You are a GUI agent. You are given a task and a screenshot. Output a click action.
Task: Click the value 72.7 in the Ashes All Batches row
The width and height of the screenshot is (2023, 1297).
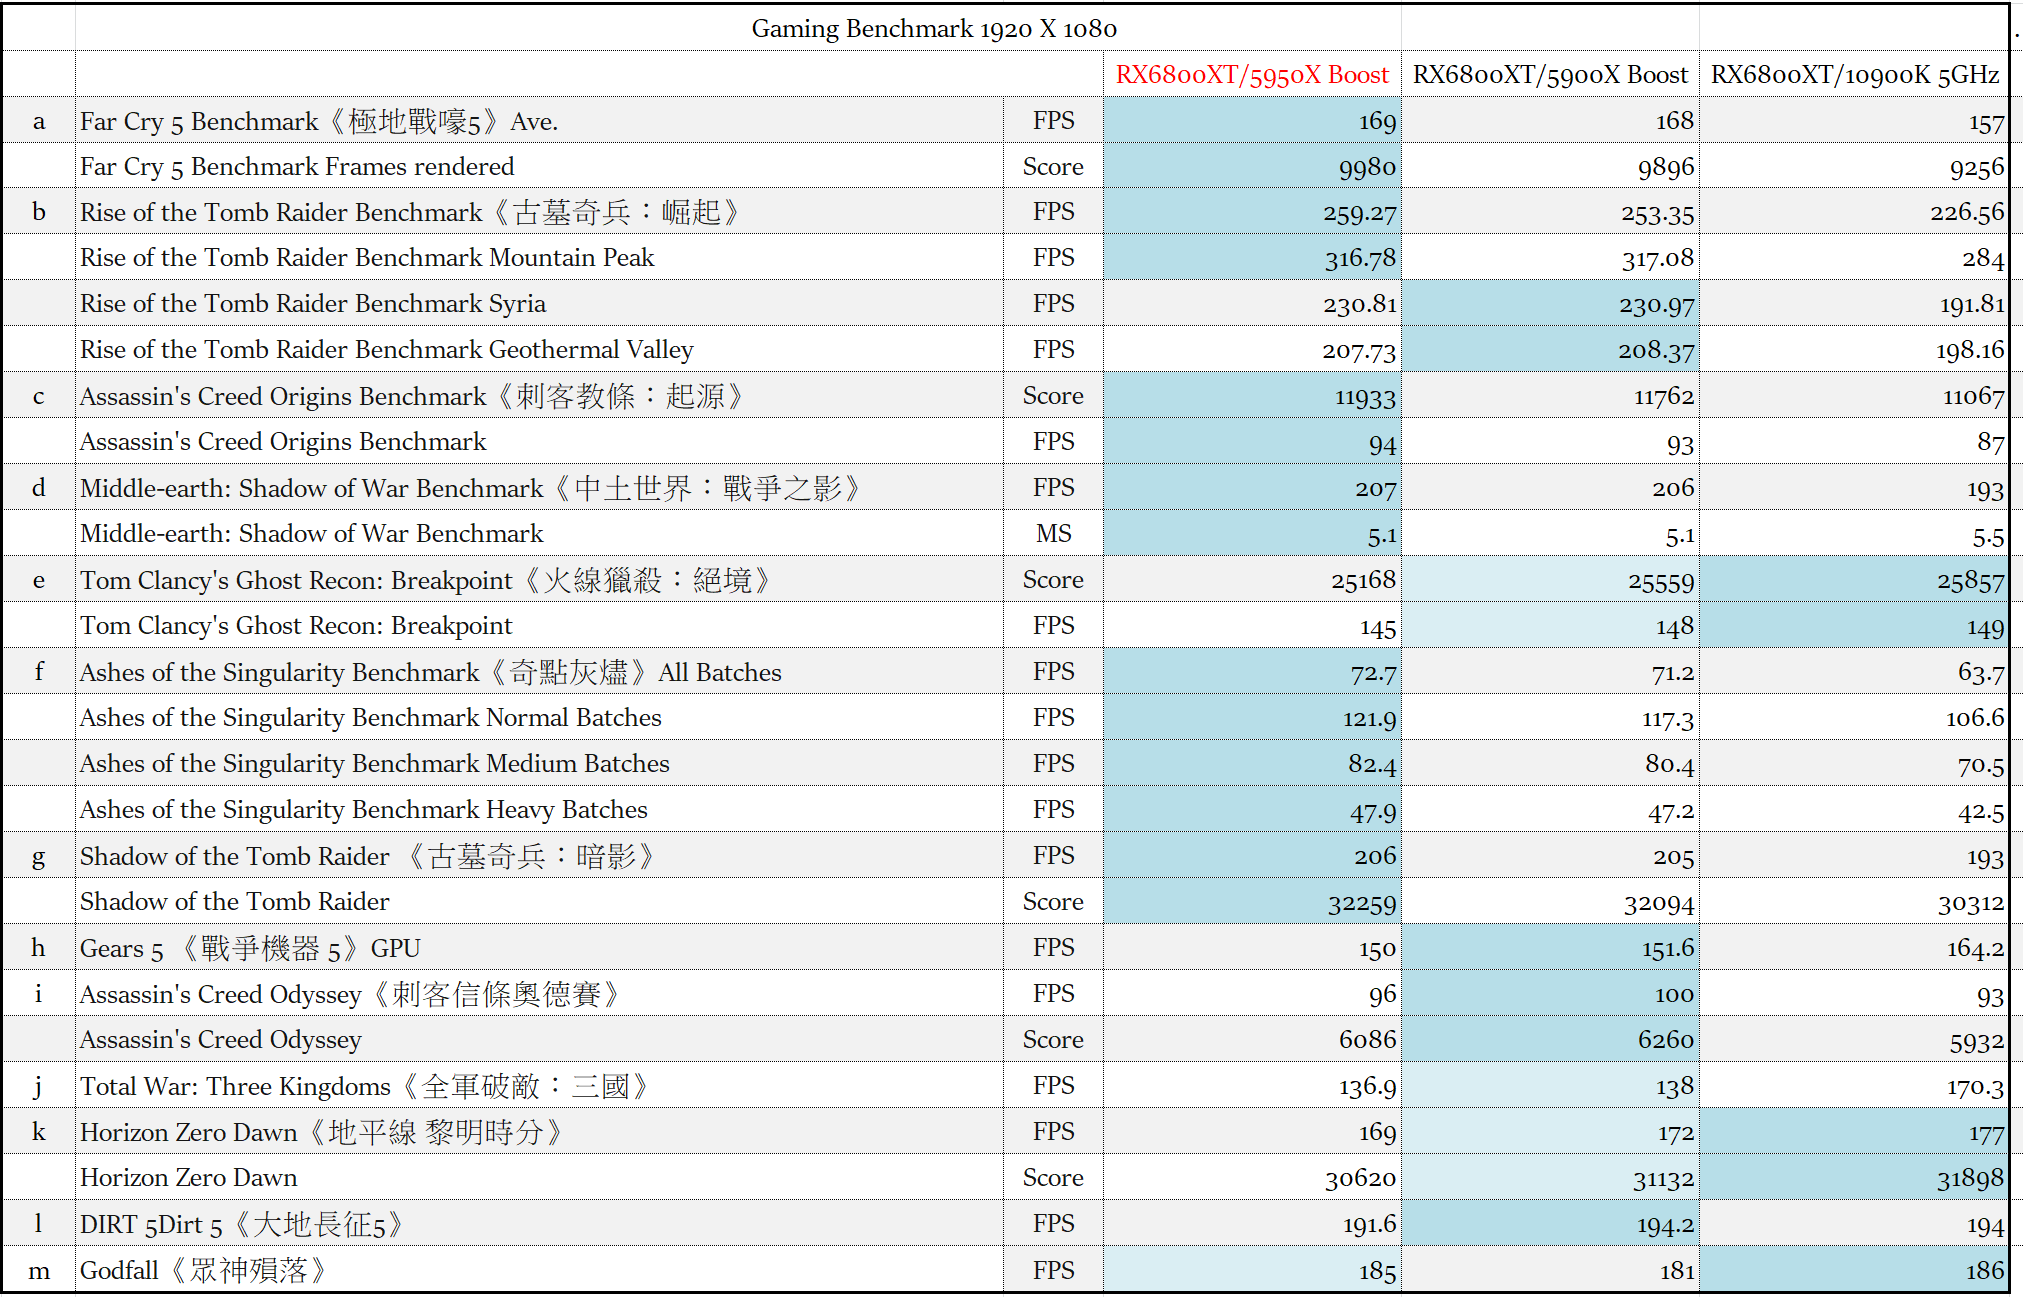pyautogui.click(x=1373, y=673)
